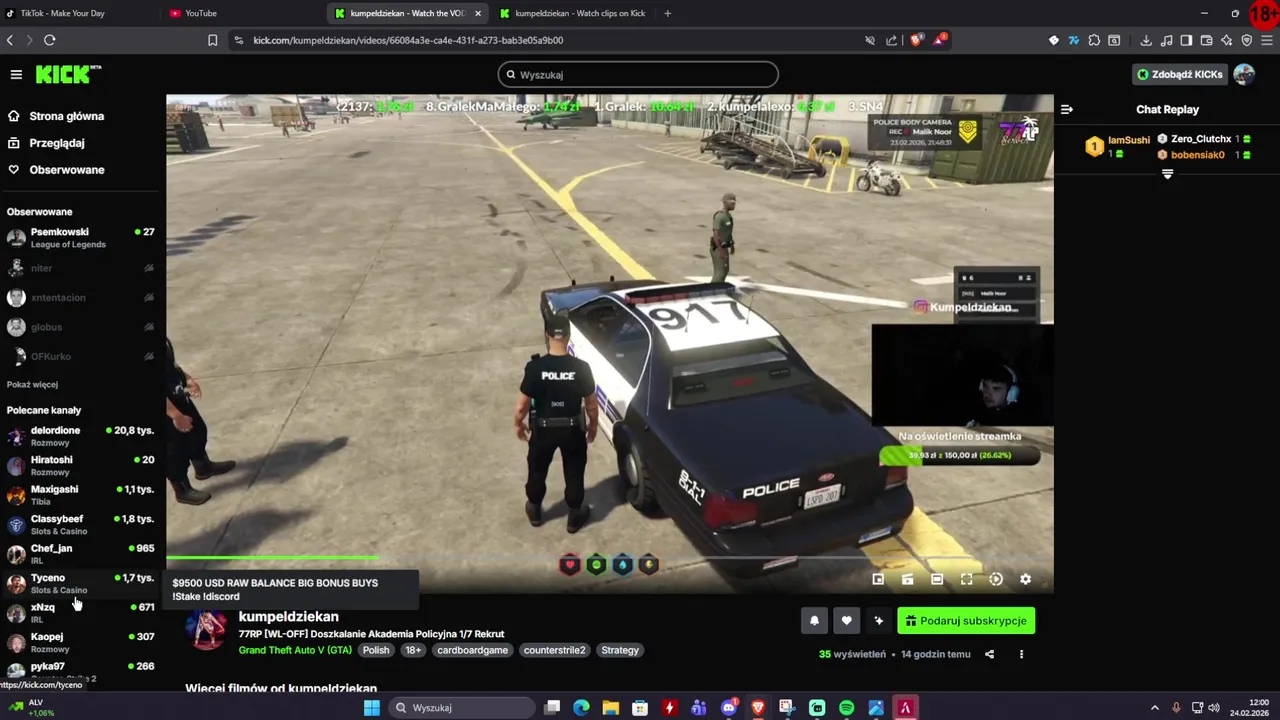Bookmark this page
The image size is (1280, 720).
coord(212,40)
